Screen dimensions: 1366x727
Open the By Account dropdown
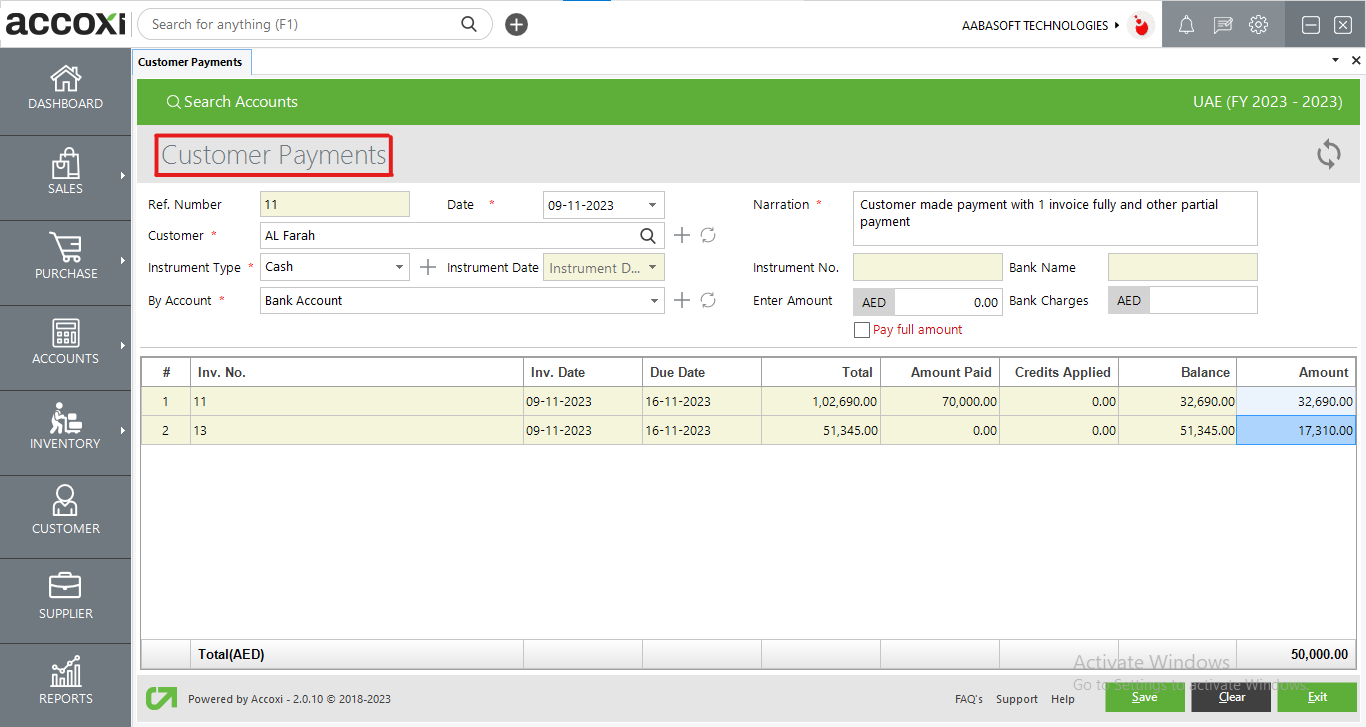655,300
